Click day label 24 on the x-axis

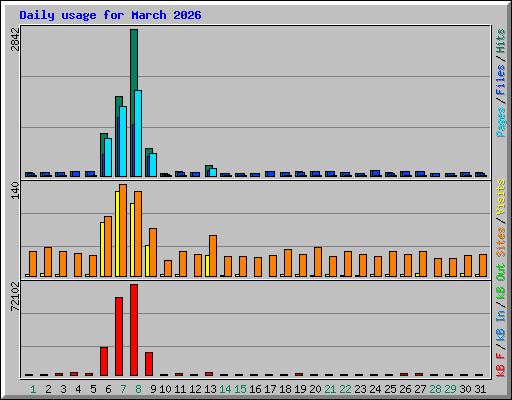click(x=375, y=389)
